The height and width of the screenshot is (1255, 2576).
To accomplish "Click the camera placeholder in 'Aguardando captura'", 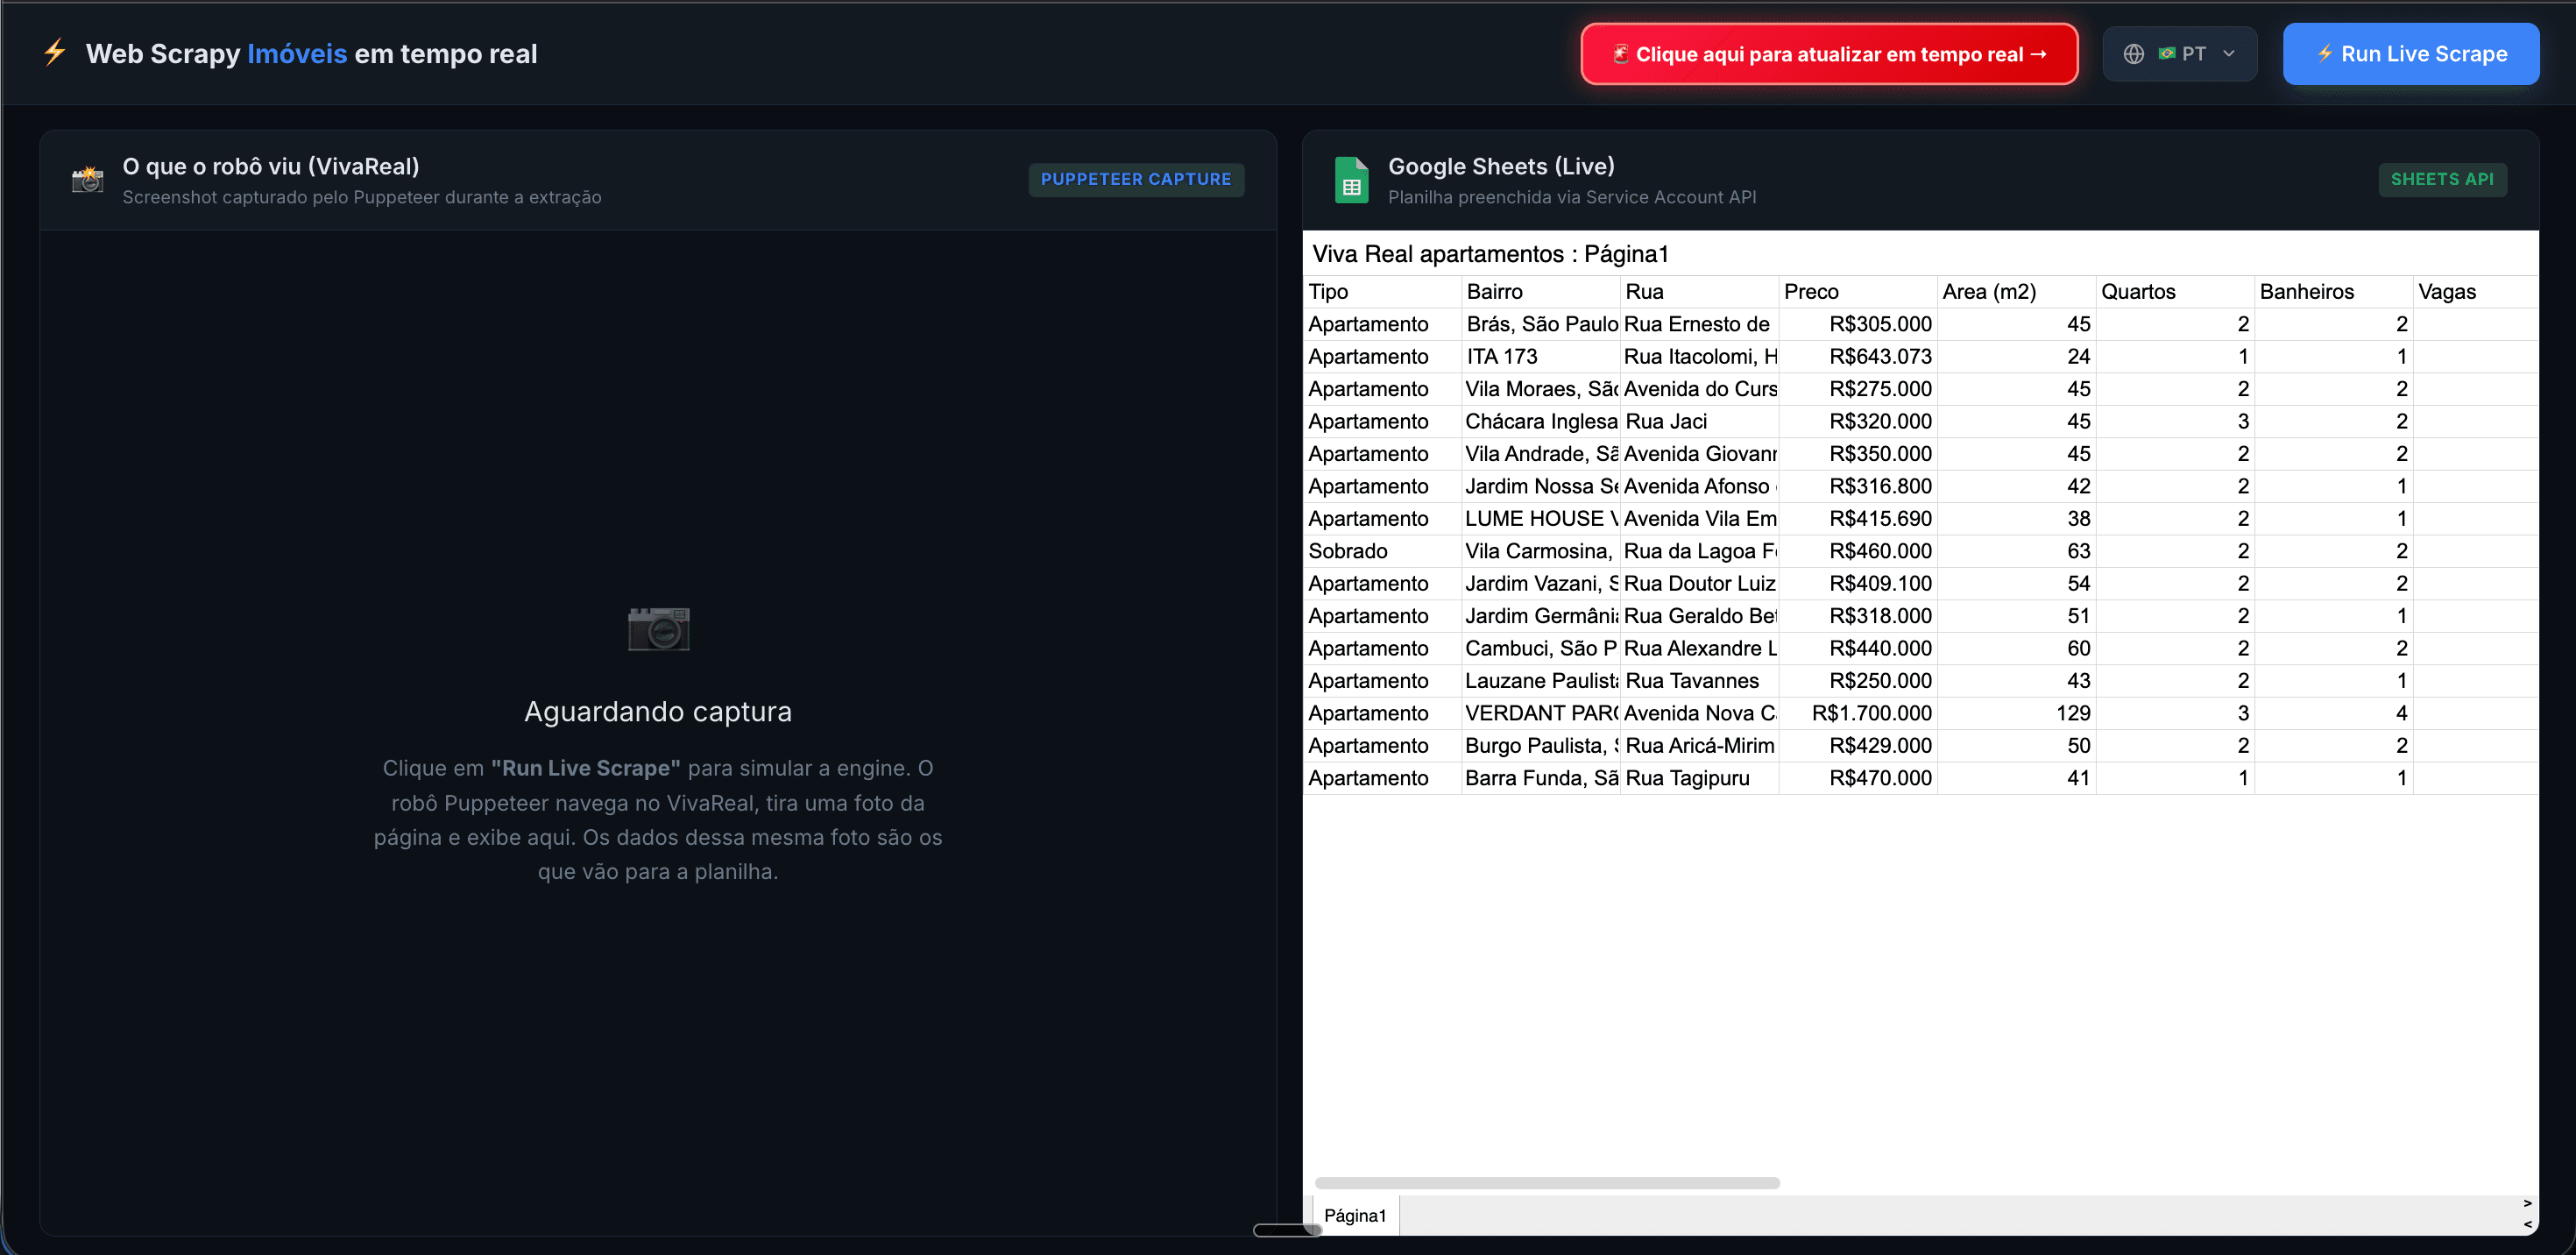I will (657, 628).
